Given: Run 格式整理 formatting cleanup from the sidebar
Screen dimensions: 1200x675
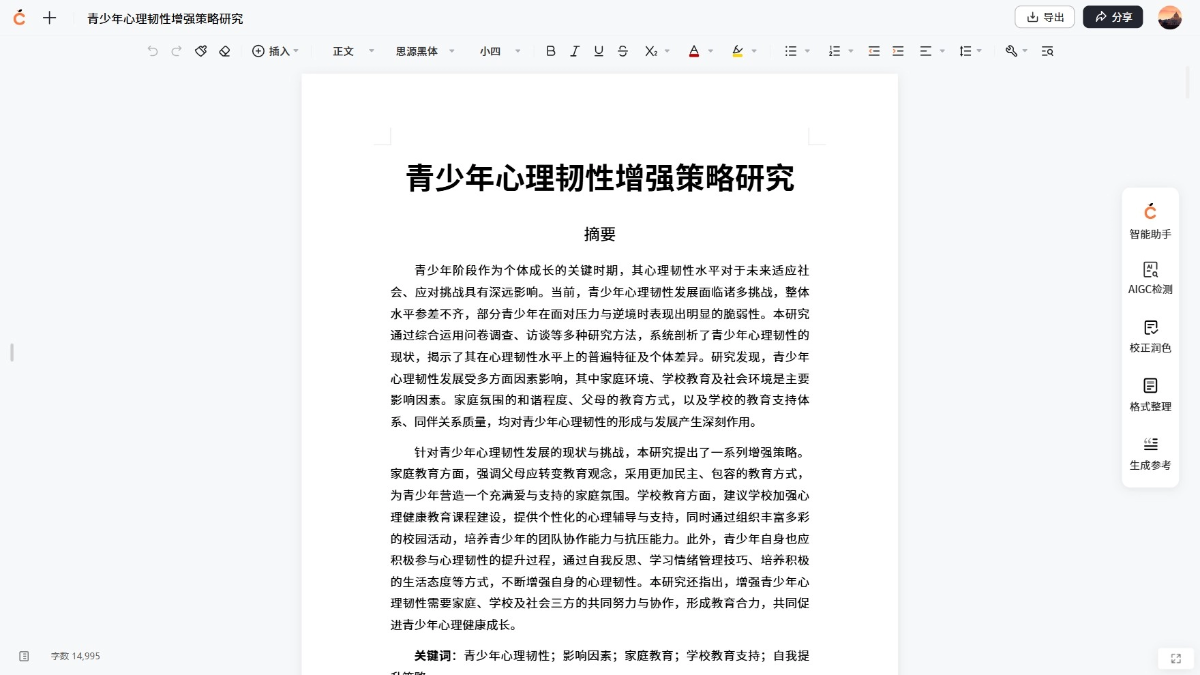Looking at the screenshot, I should click(1150, 392).
